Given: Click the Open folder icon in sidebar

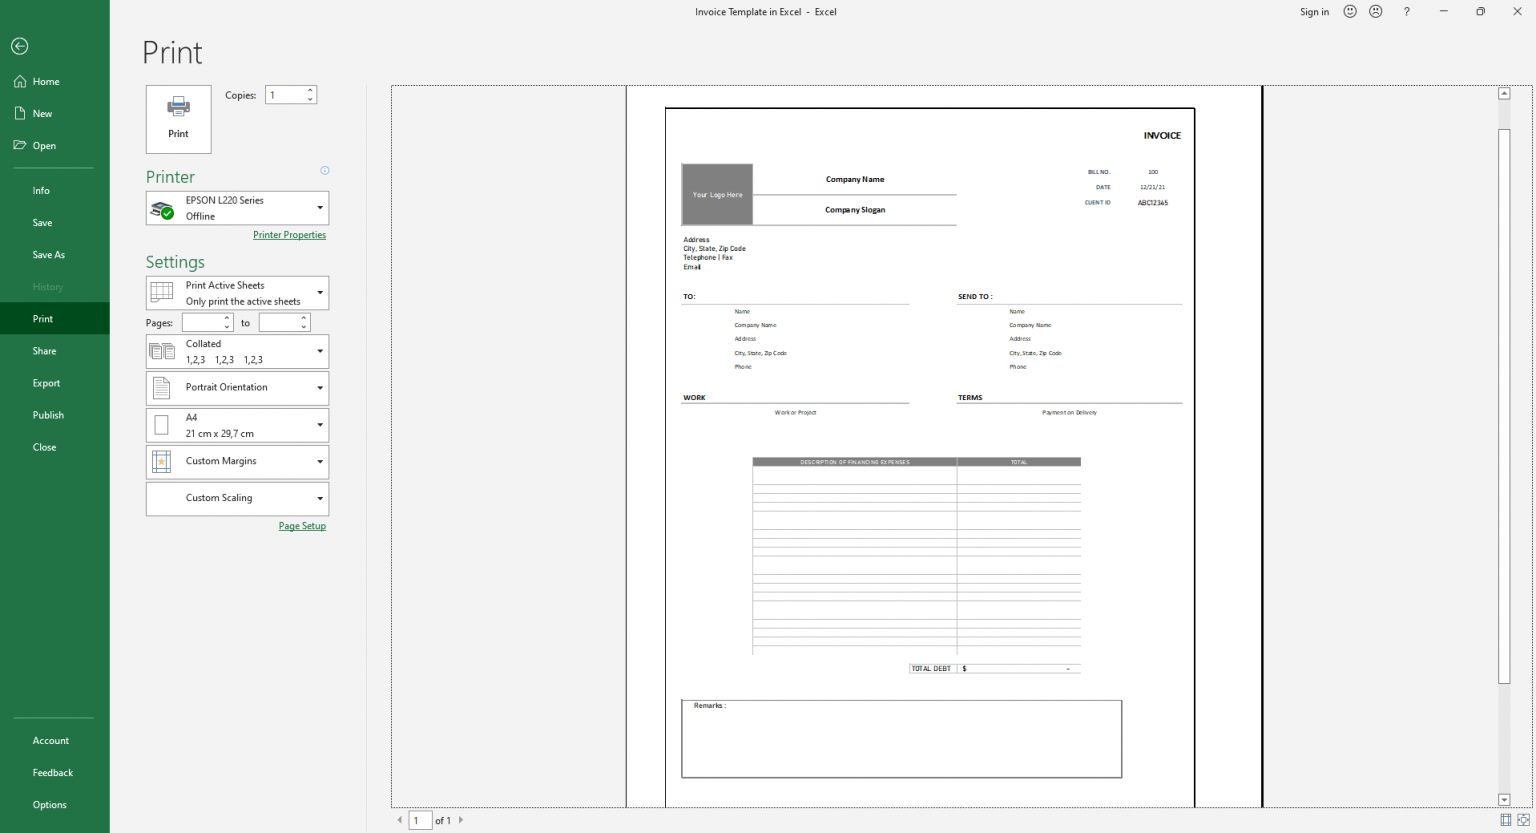Looking at the screenshot, I should (20, 145).
